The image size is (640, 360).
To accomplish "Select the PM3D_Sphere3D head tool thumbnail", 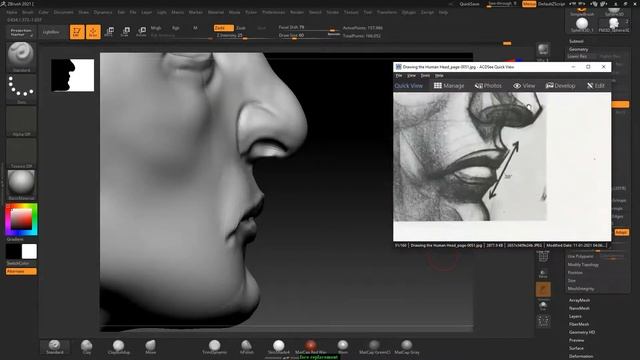I will 613,25.
